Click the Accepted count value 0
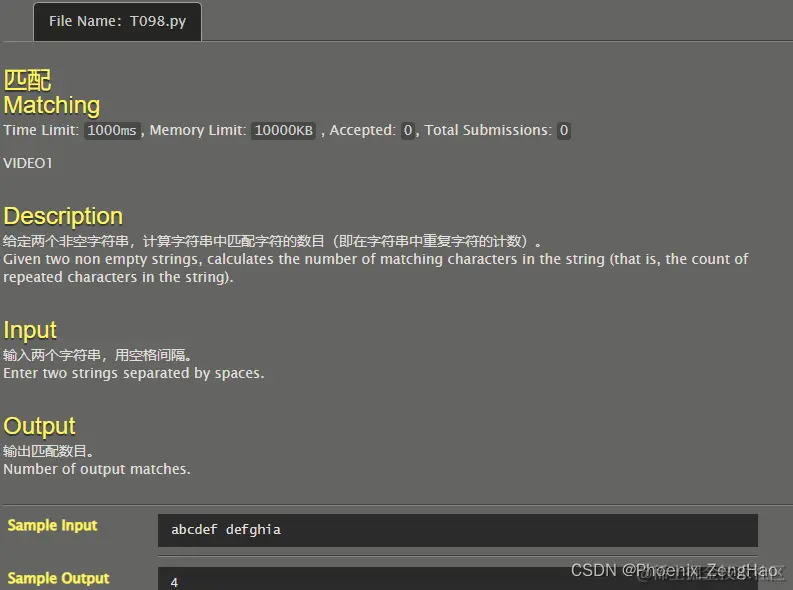This screenshot has width=793, height=590. tap(408, 130)
